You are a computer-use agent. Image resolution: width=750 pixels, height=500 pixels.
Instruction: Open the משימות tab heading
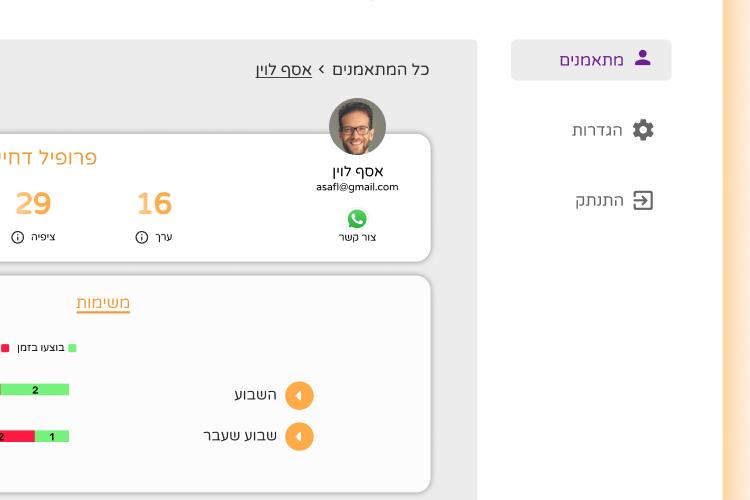pos(103,303)
